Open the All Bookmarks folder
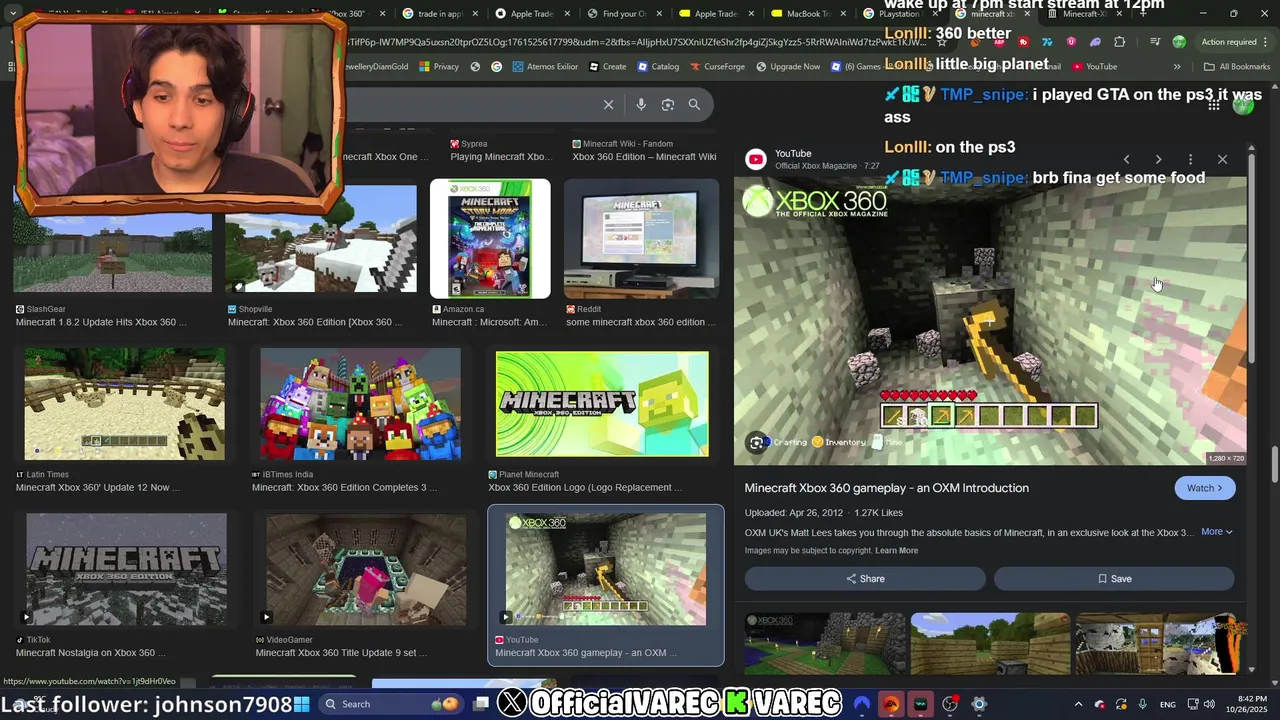This screenshot has width=1280, height=720. [1237, 67]
